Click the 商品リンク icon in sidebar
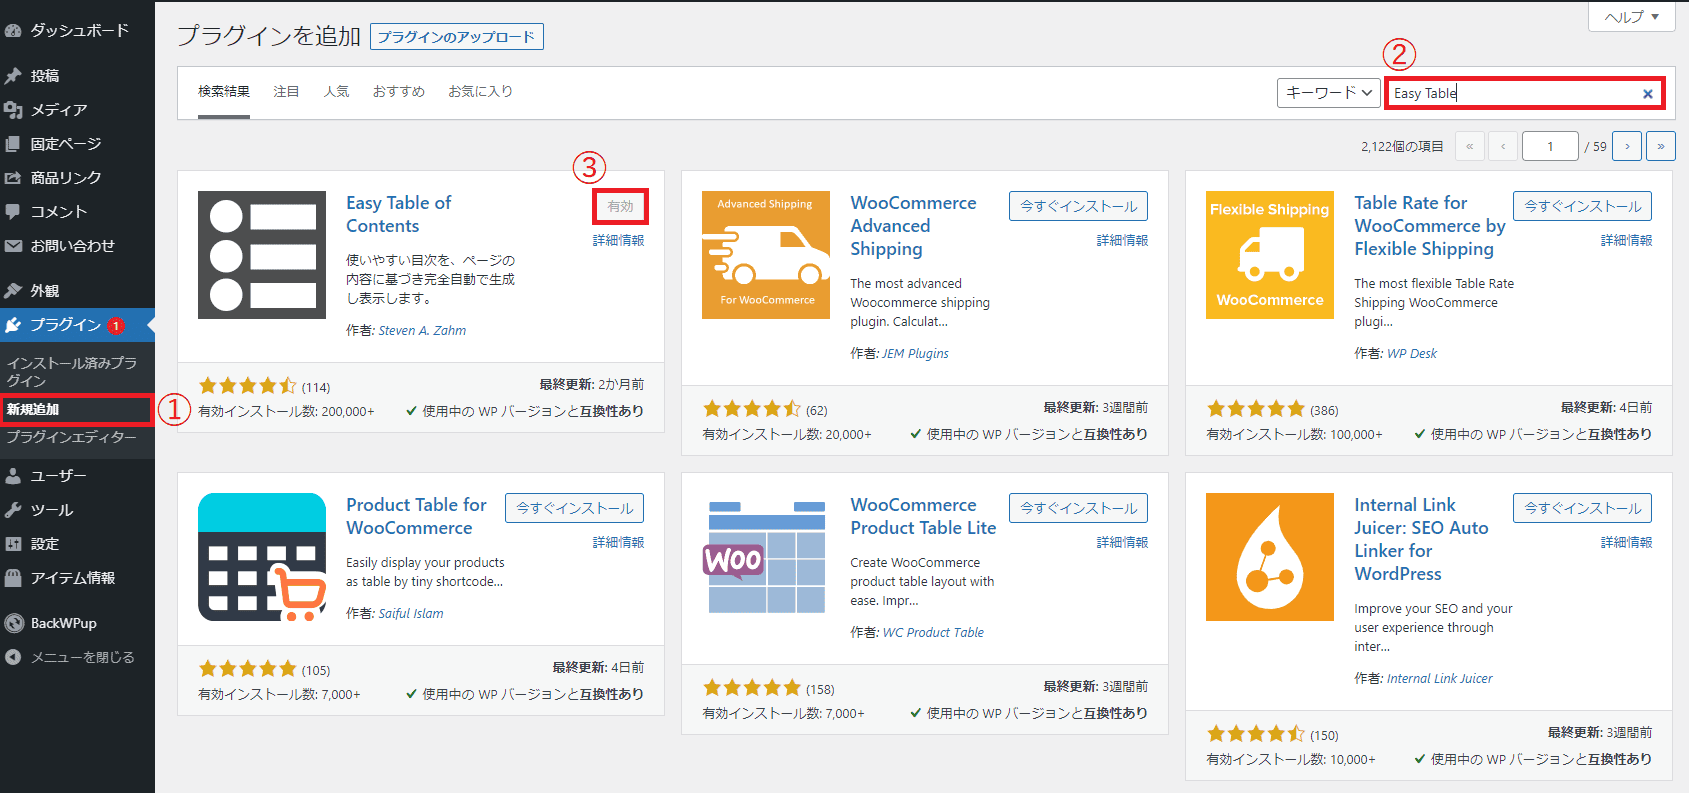The height and width of the screenshot is (793, 1689). pyautogui.click(x=13, y=178)
